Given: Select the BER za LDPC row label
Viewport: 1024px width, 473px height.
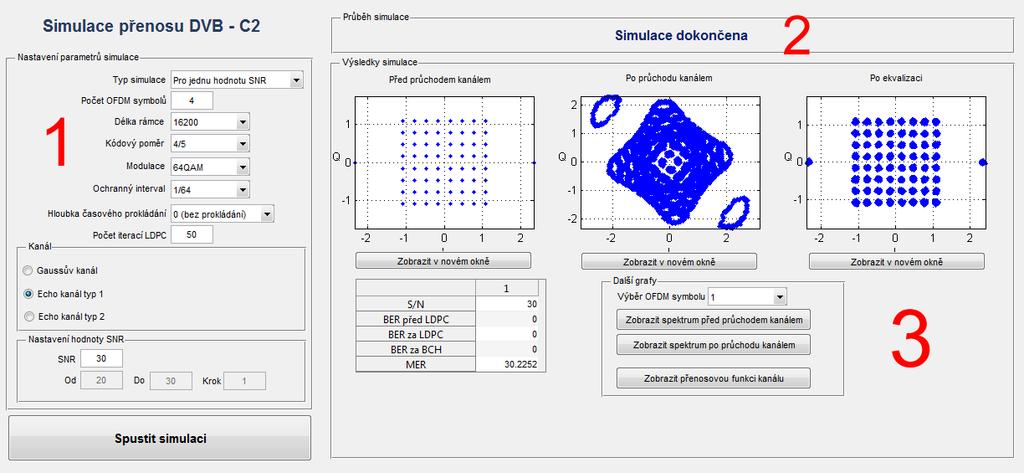Looking at the screenshot, I should pyautogui.click(x=416, y=334).
